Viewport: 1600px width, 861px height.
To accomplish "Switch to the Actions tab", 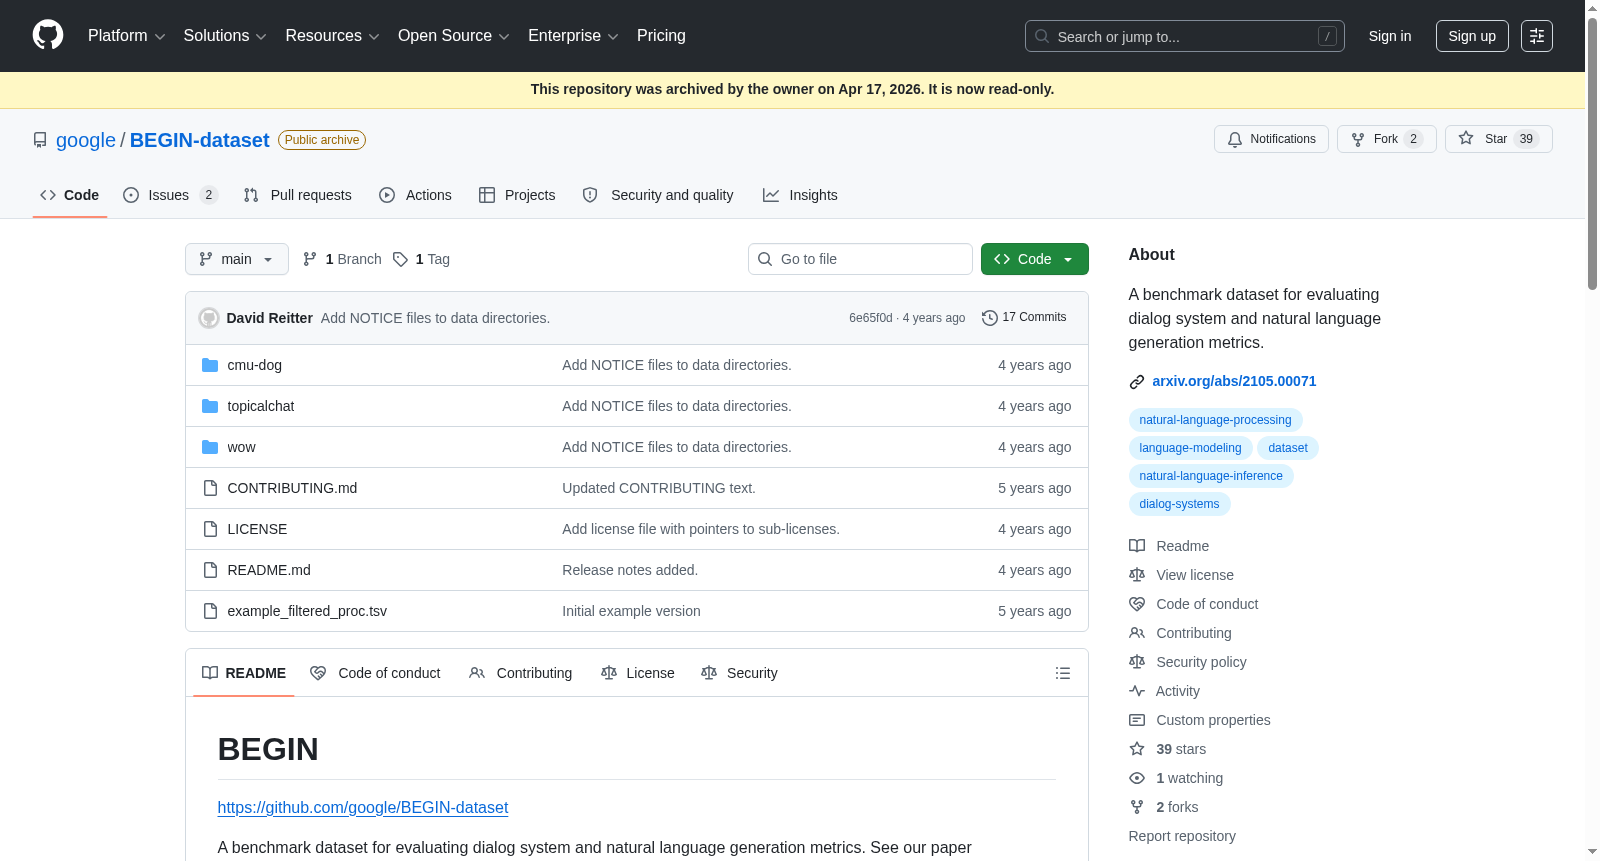I will pos(416,195).
